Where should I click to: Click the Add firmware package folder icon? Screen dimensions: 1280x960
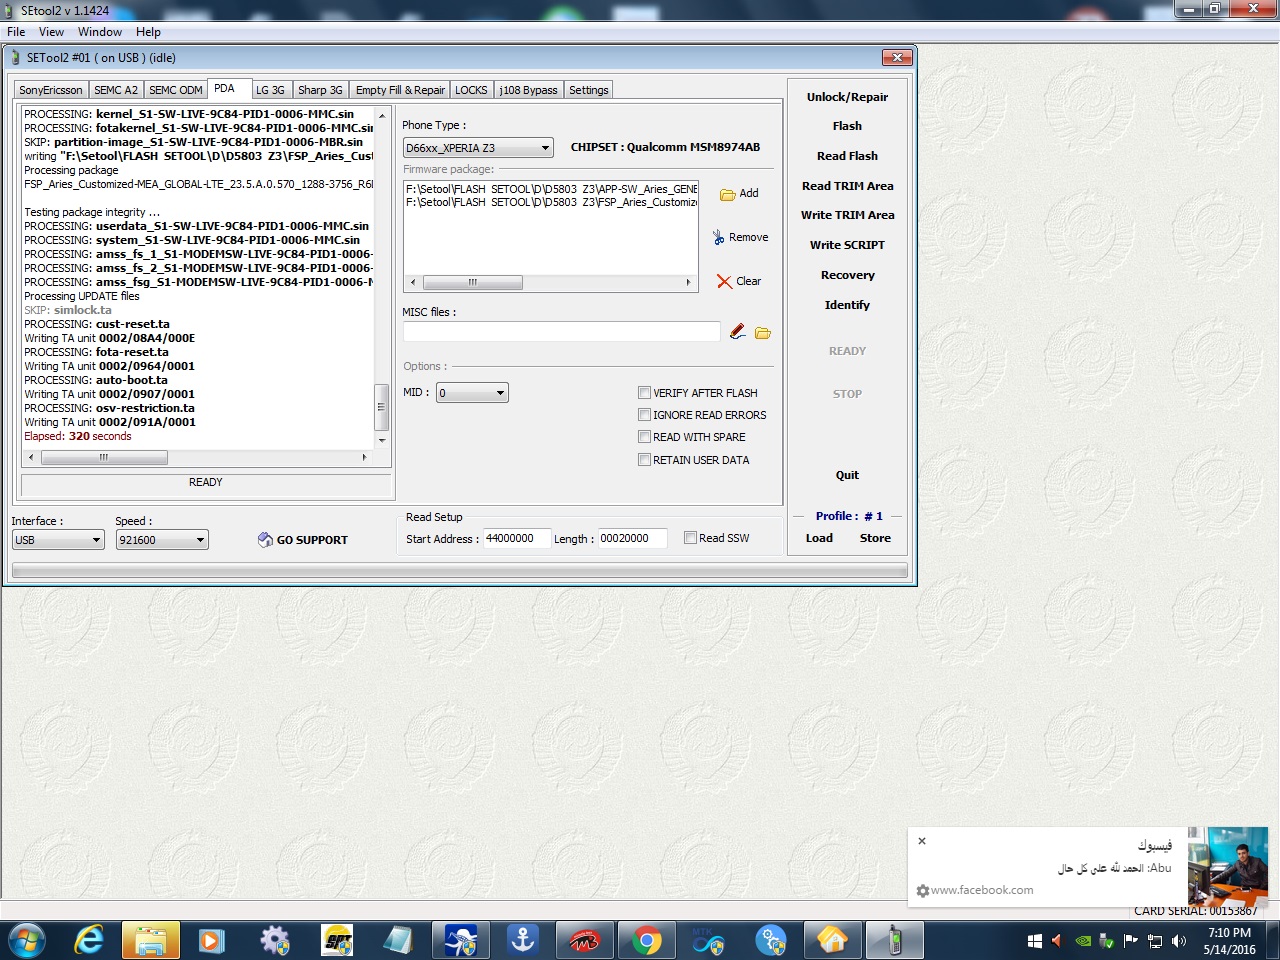coord(728,194)
